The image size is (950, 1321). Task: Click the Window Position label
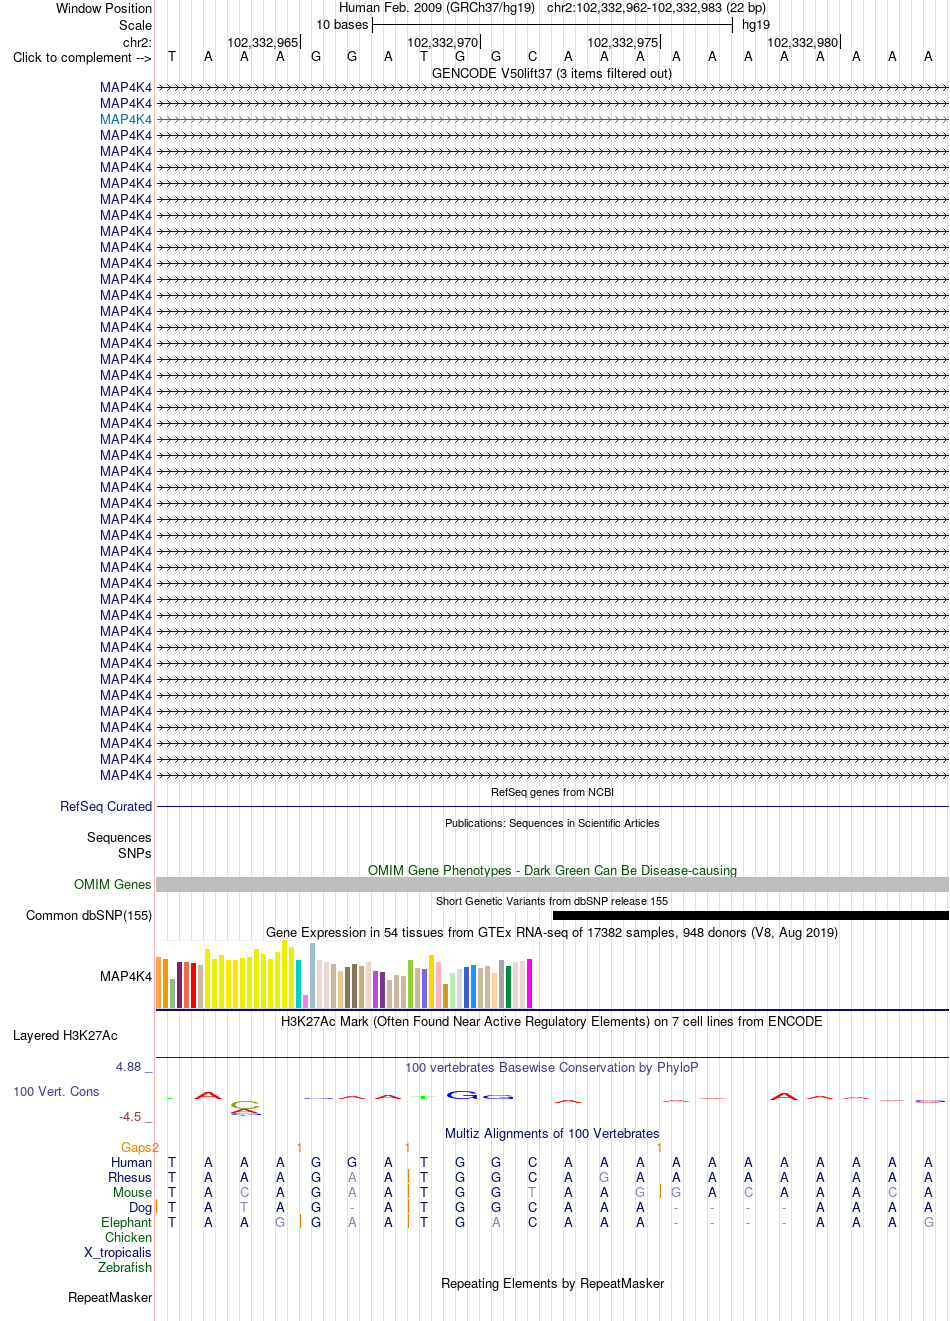104,8
